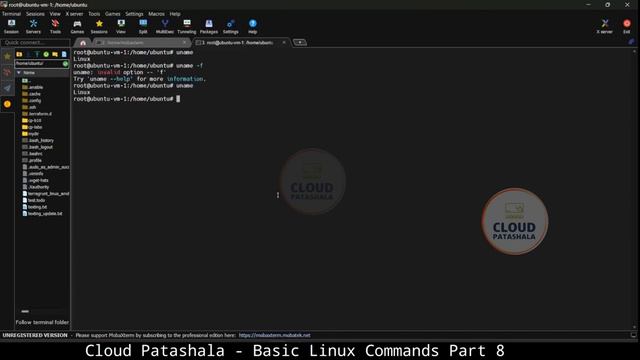Viewport: 640px width, 360px height.
Task: Select the .bash_logout file
Action: tap(38, 147)
